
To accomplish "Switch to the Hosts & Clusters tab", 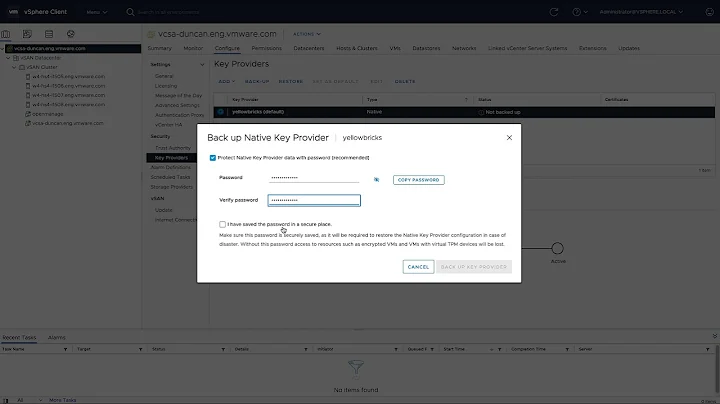I will tap(357, 48).
